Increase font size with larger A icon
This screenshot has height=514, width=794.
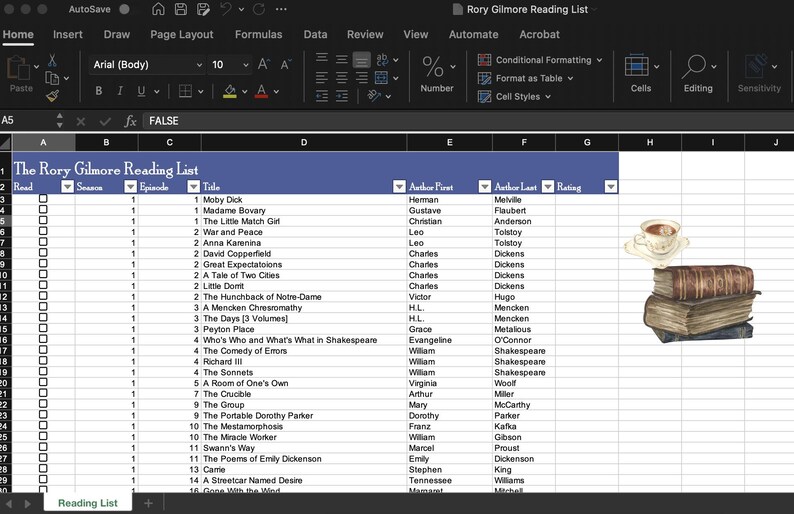coord(263,64)
